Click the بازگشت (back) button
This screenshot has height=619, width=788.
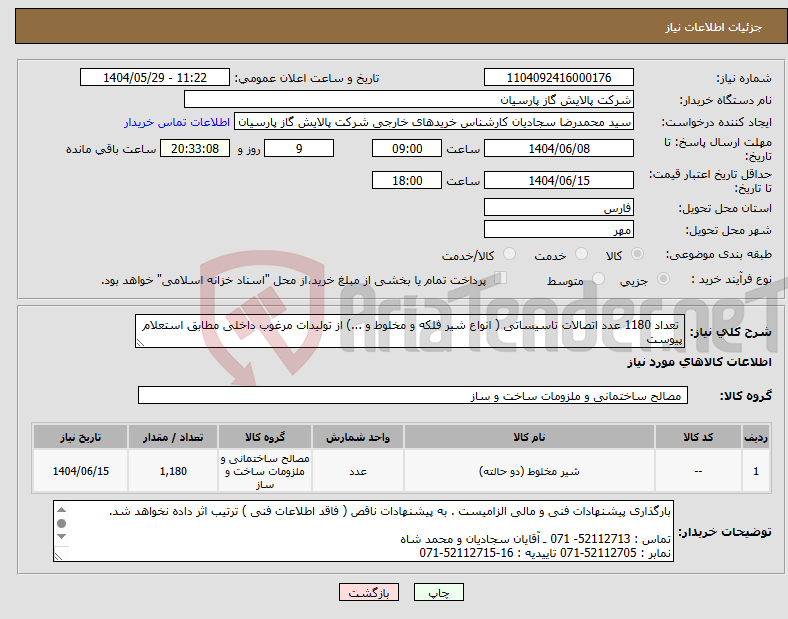(x=369, y=592)
